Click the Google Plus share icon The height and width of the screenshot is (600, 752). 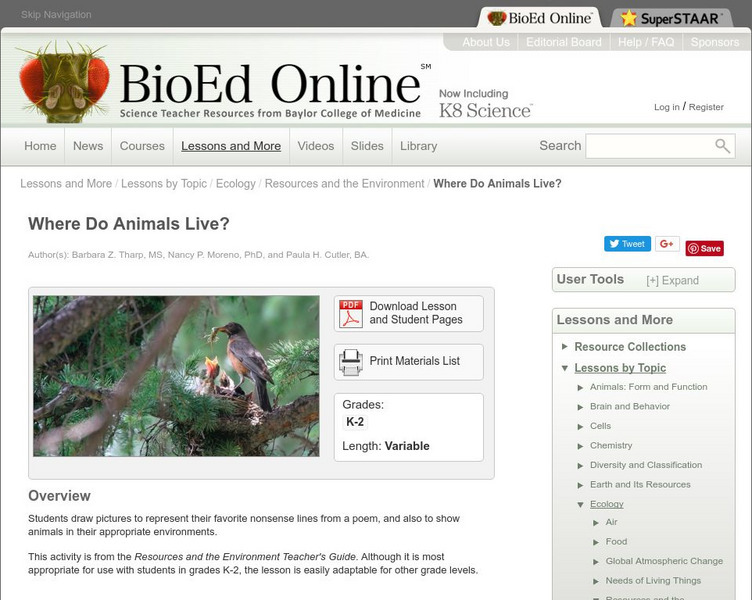click(x=667, y=244)
